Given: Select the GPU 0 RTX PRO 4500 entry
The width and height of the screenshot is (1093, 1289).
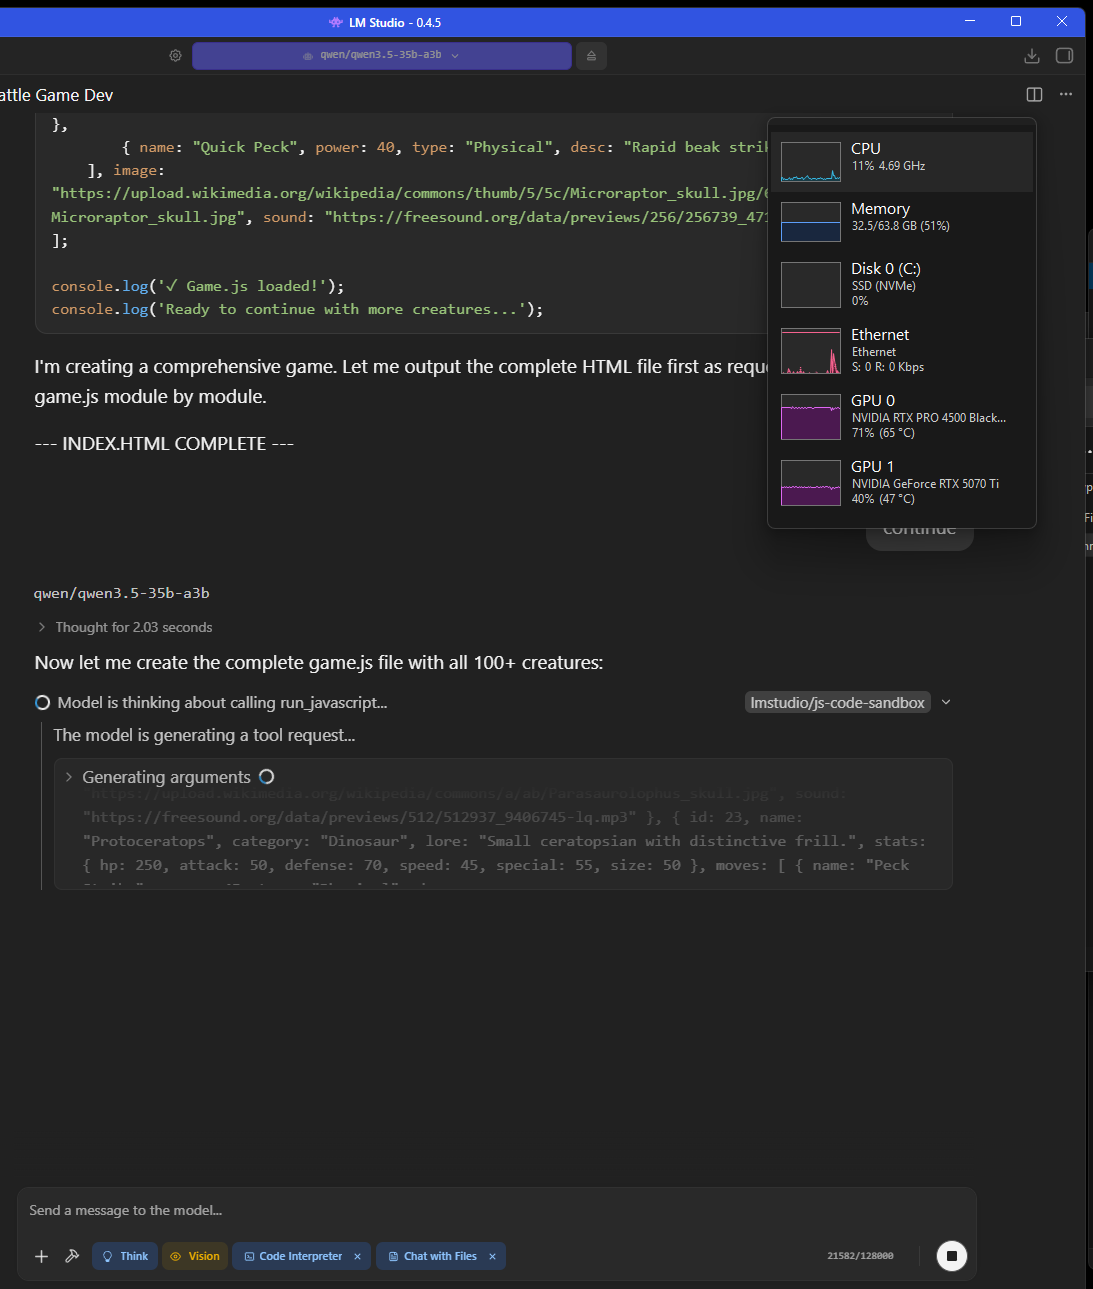Looking at the screenshot, I should pyautogui.click(x=902, y=416).
